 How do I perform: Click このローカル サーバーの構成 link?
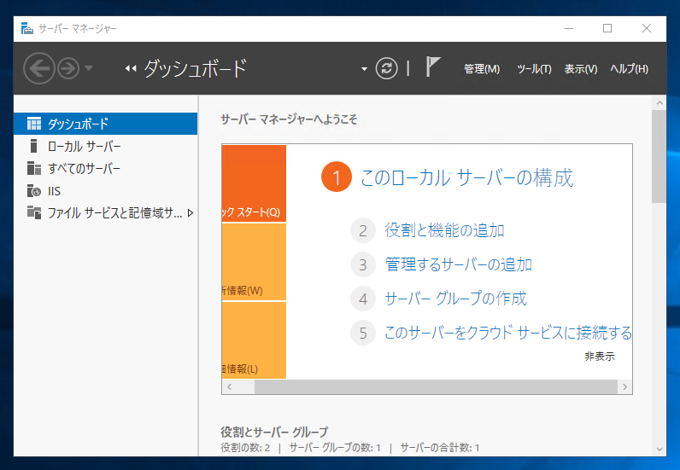click(x=467, y=177)
